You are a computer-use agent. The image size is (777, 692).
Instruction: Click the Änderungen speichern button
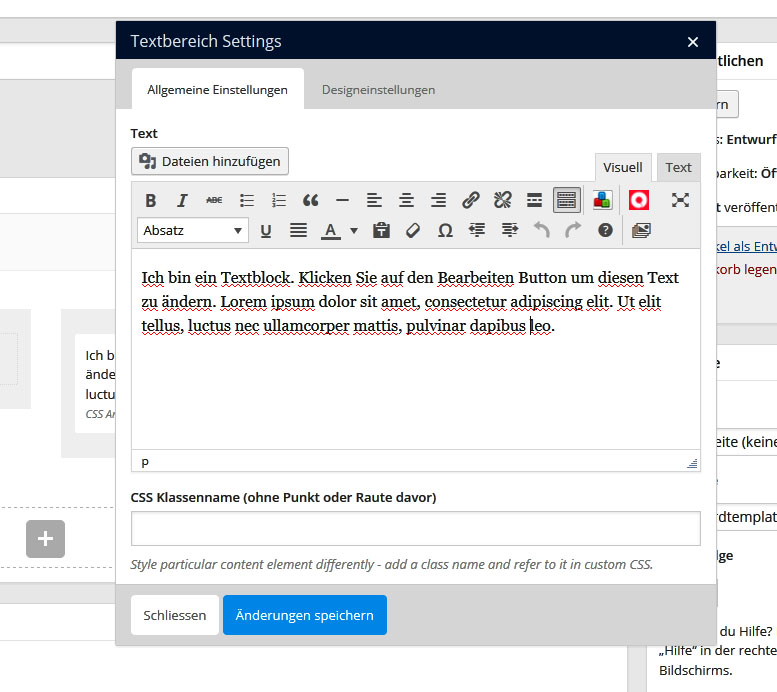click(x=304, y=615)
